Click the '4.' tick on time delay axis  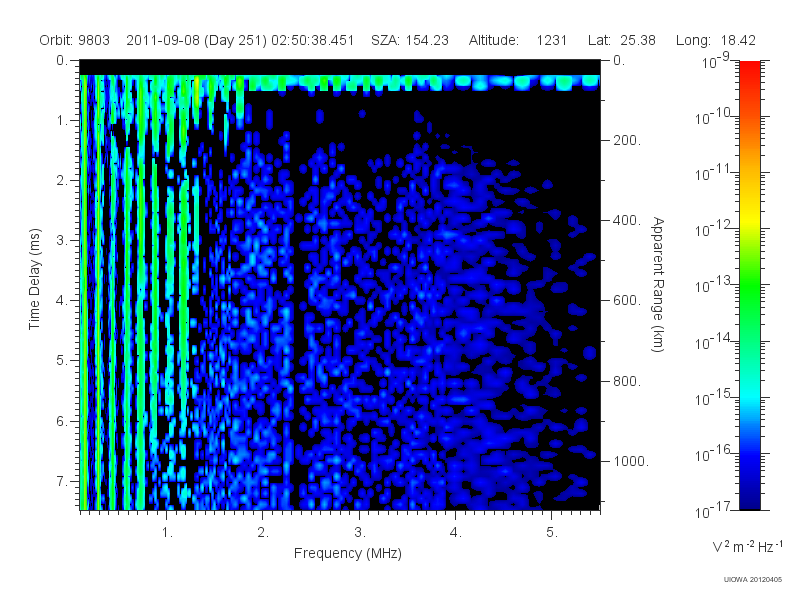pyautogui.click(x=61, y=301)
